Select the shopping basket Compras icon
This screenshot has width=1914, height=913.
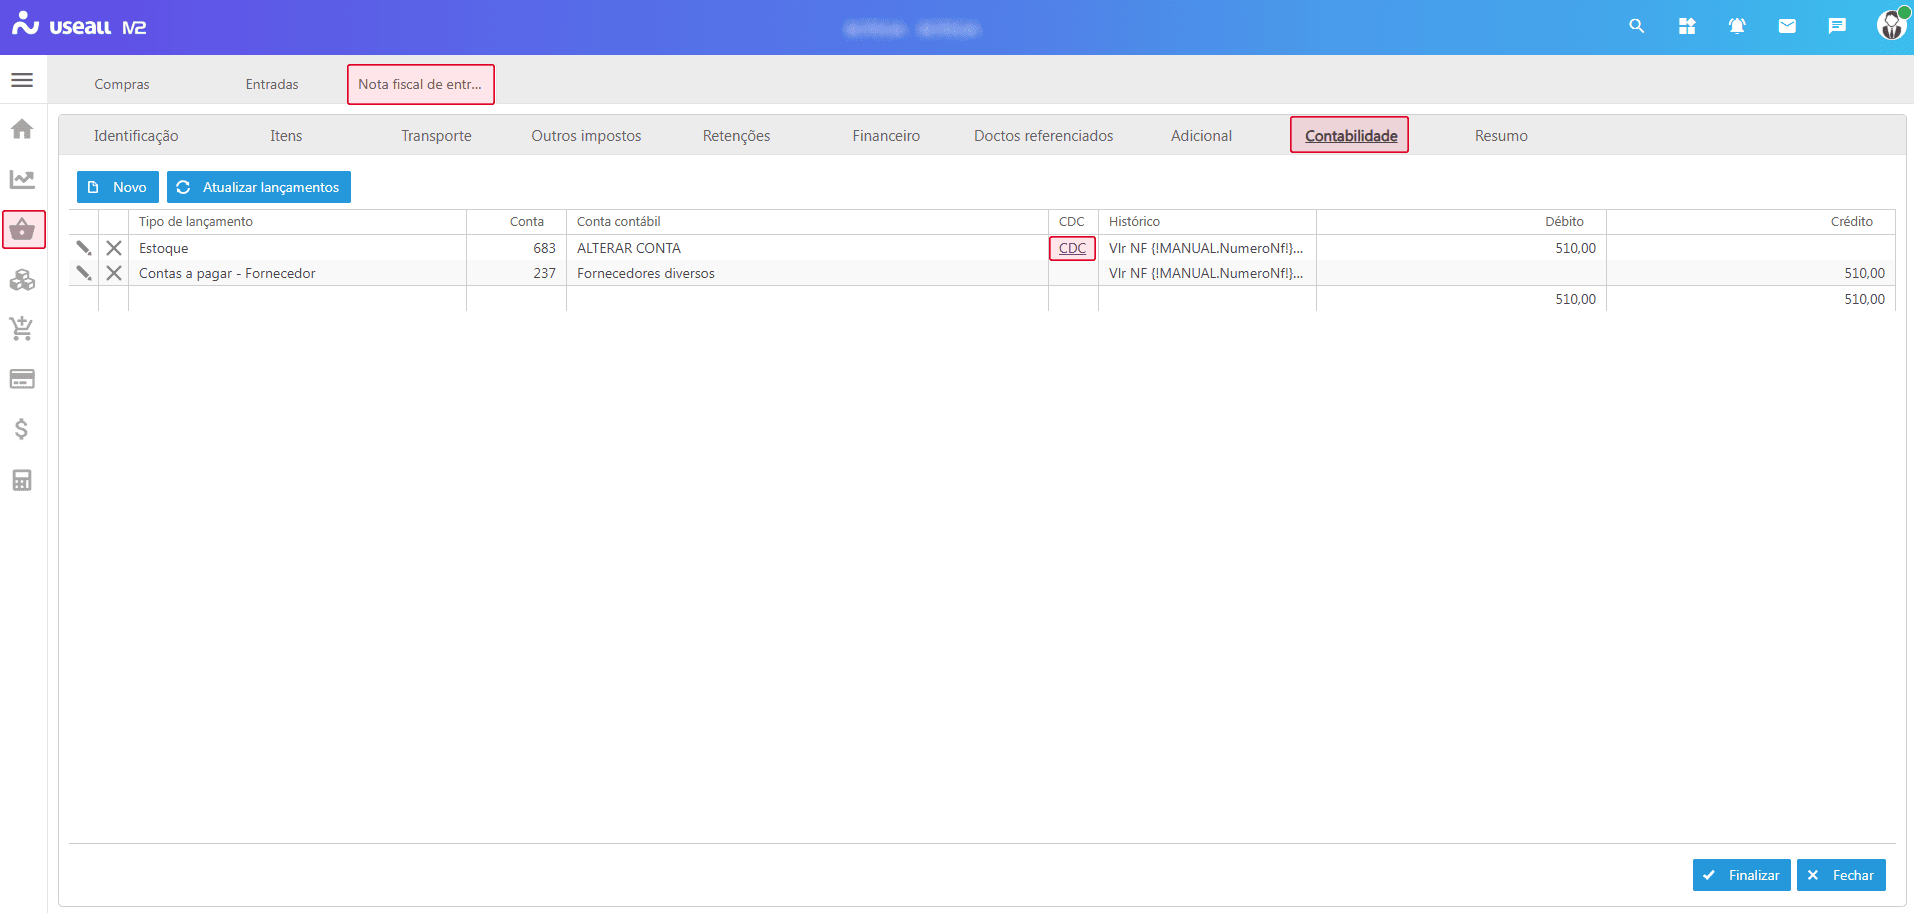pos(23,230)
